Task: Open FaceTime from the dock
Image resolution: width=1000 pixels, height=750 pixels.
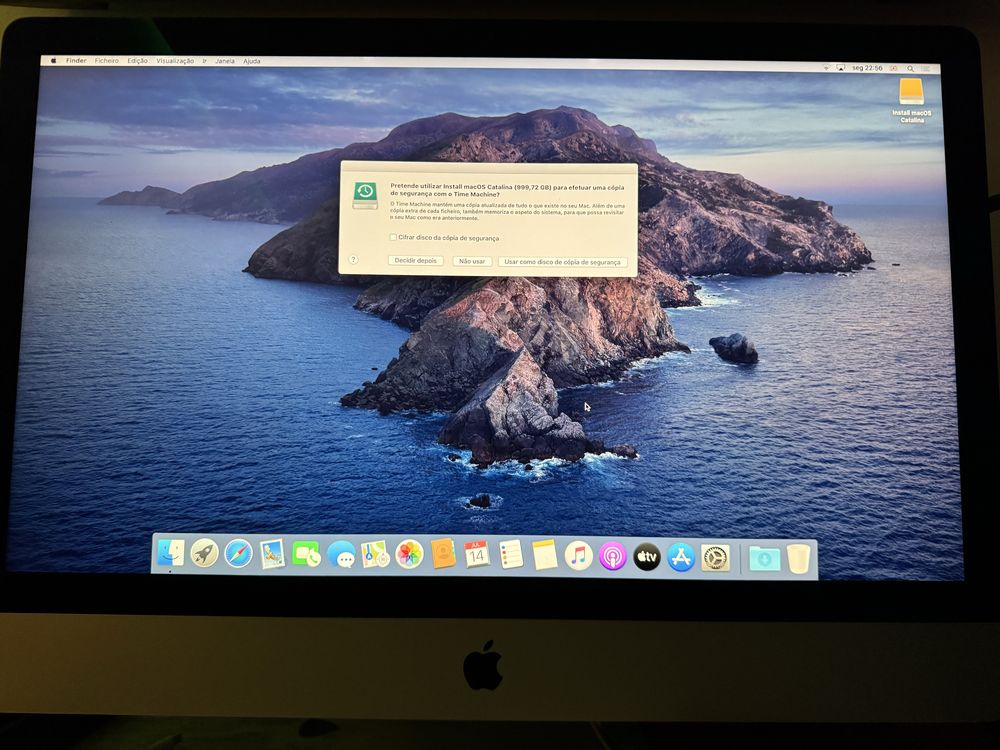Action: coord(306,554)
